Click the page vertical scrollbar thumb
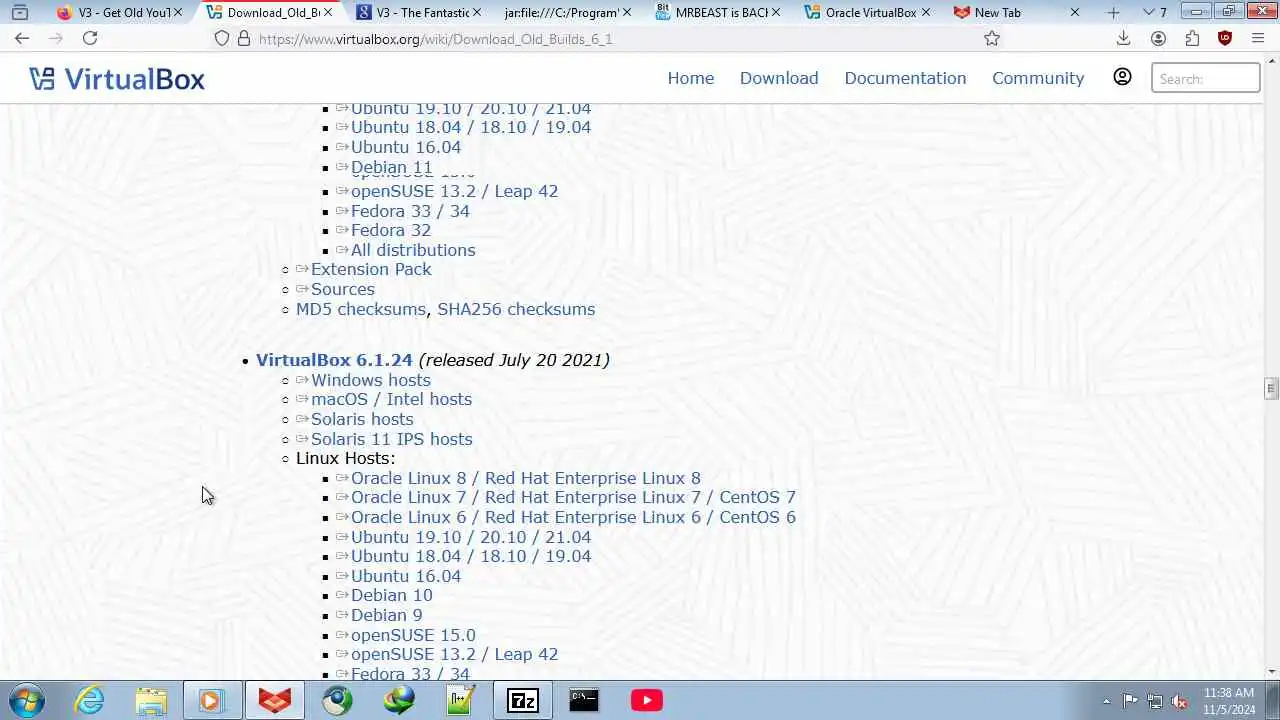 pyautogui.click(x=1271, y=388)
